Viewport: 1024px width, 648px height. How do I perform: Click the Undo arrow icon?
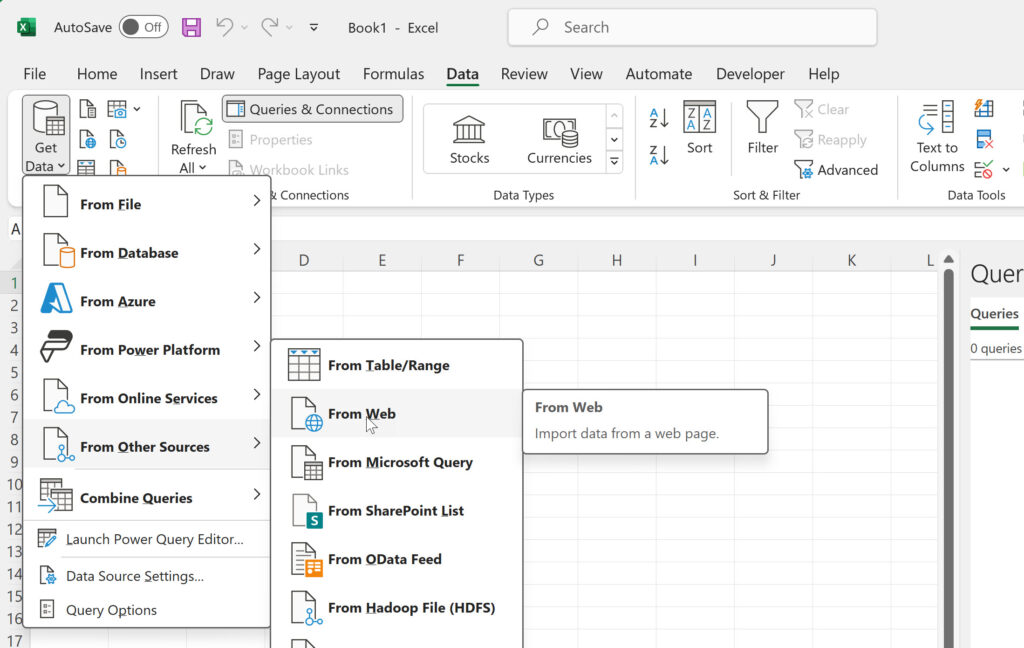(x=225, y=27)
